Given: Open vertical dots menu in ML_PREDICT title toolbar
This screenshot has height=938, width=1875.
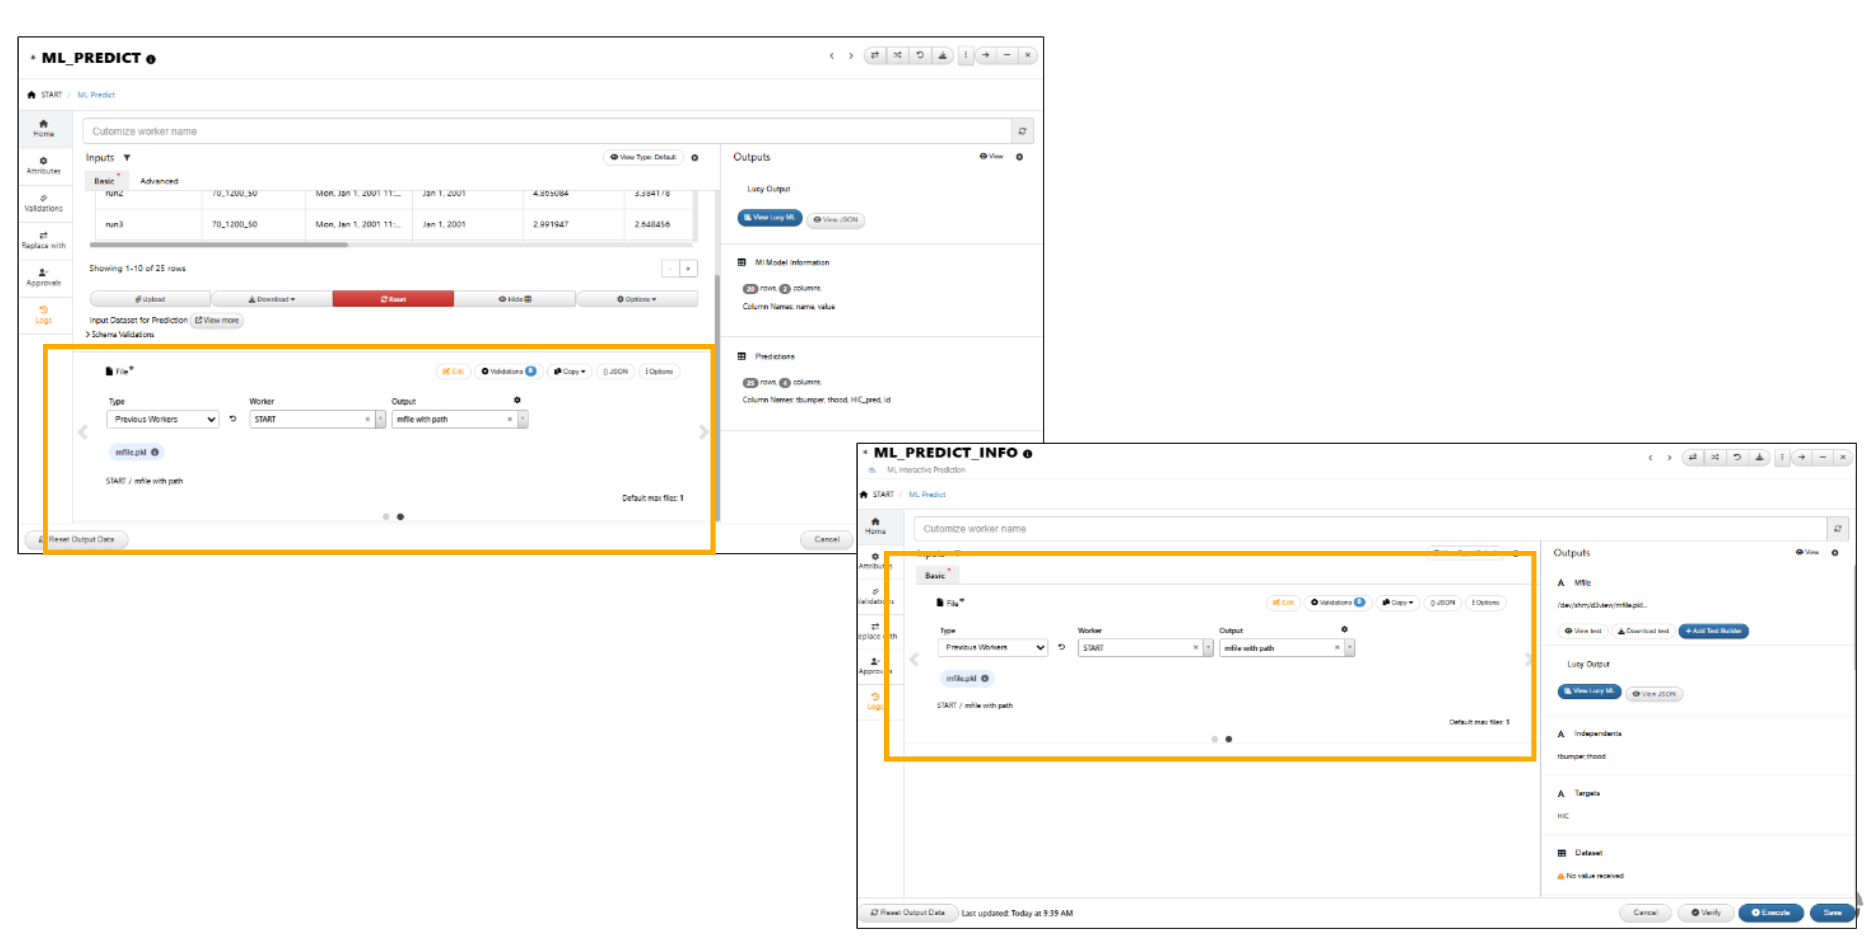Looking at the screenshot, I should (x=965, y=55).
